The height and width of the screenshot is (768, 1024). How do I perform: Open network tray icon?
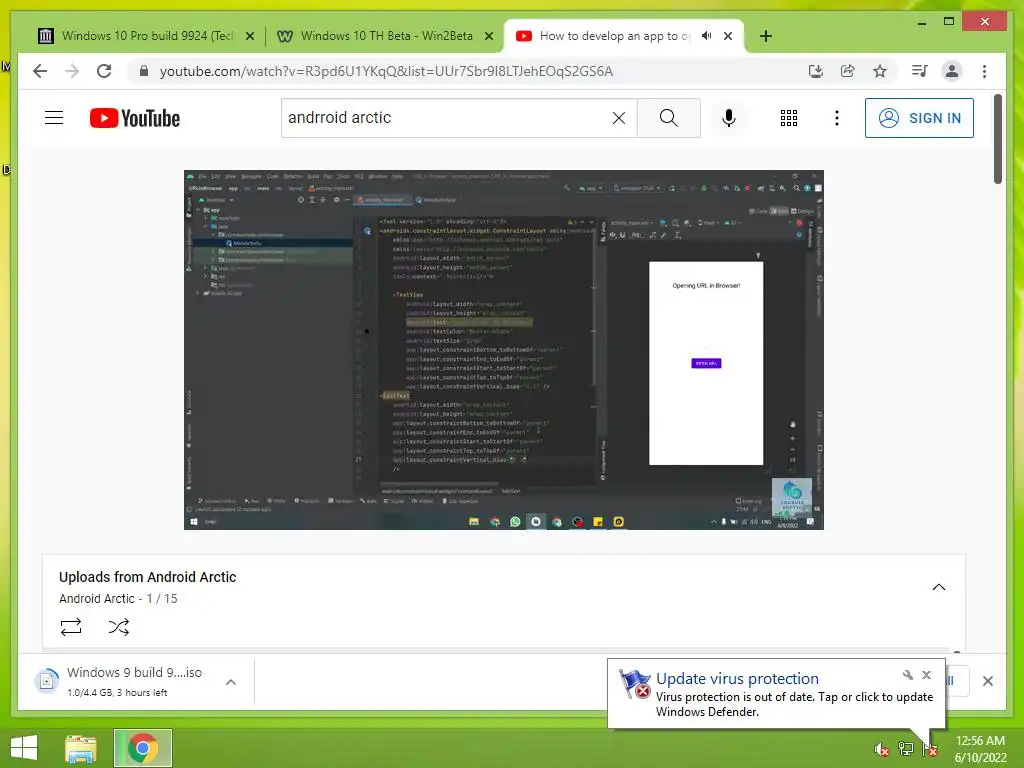click(906, 749)
